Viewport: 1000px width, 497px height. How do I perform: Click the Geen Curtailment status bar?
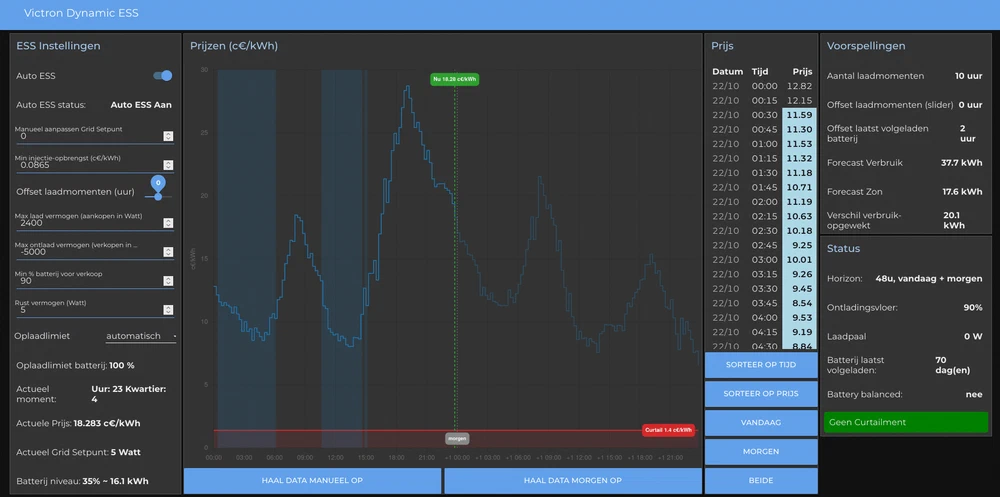(906, 422)
